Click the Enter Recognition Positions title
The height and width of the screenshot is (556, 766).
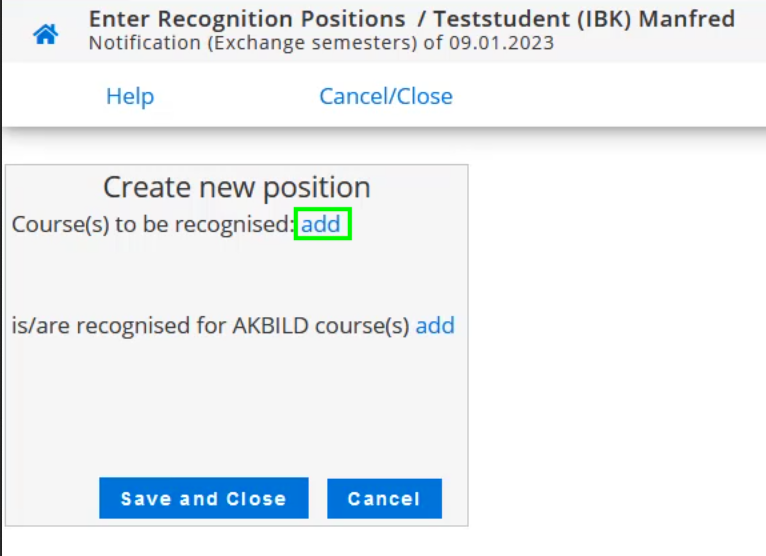tap(247, 19)
